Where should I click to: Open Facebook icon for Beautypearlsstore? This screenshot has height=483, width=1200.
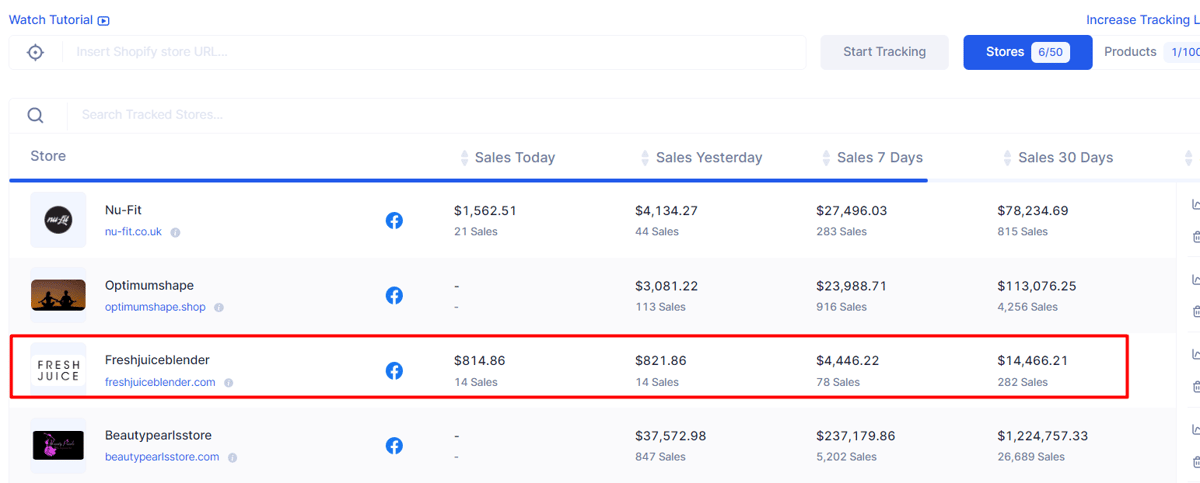click(394, 445)
